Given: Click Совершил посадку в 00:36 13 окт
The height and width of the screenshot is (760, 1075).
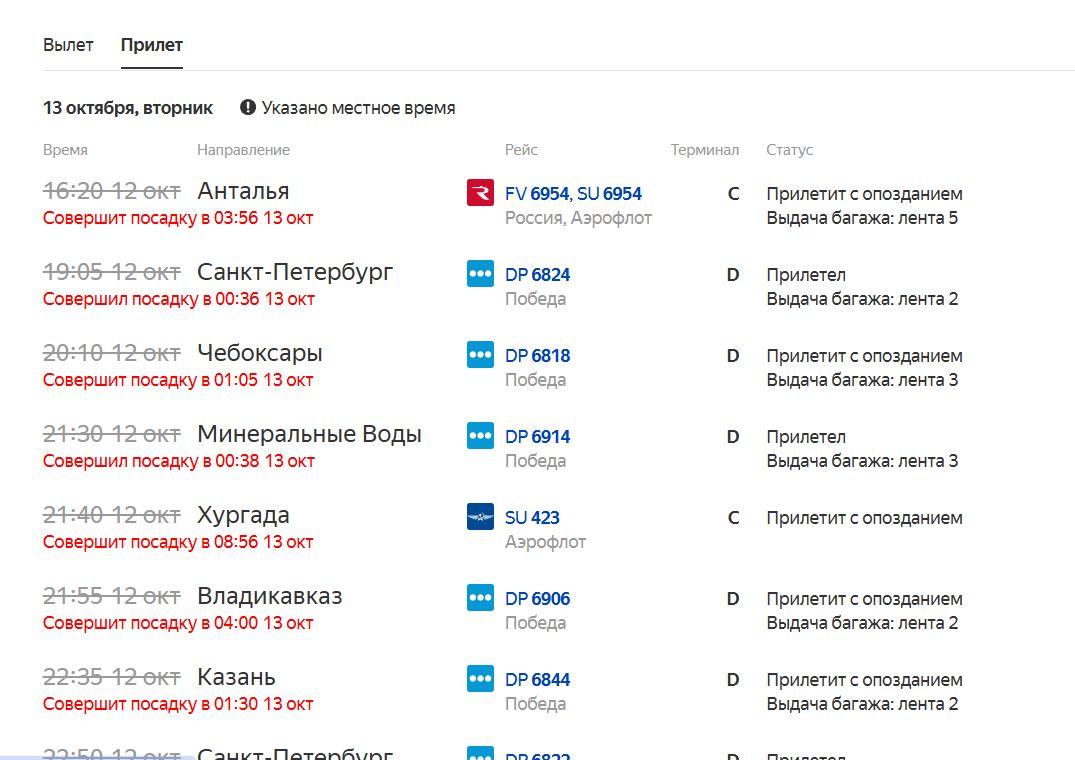Looking at the screenshot, I should pos(178,299).
